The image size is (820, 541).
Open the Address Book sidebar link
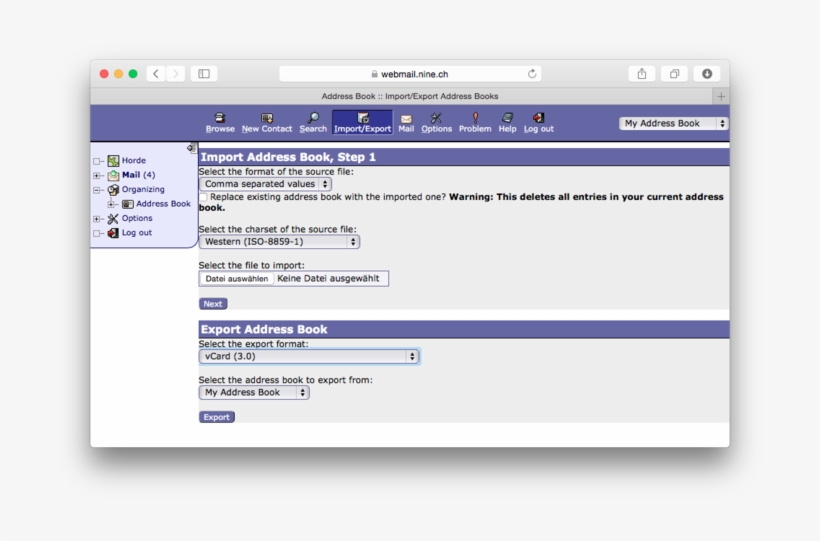tap(164, 204)
